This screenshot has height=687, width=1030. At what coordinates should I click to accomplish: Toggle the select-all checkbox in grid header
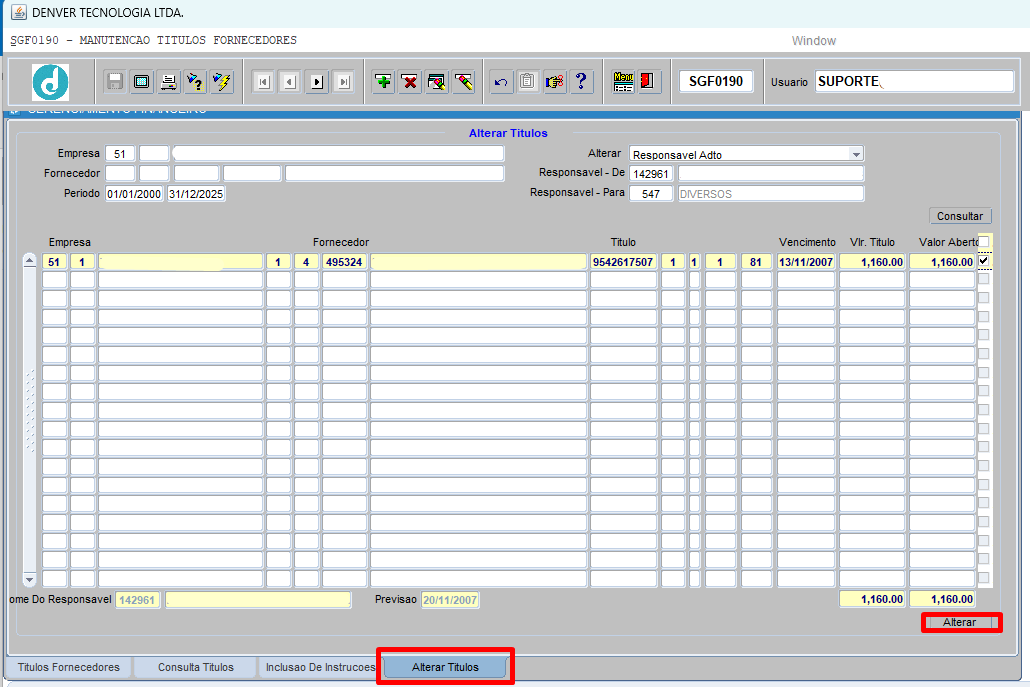click(x=984, y=242)
